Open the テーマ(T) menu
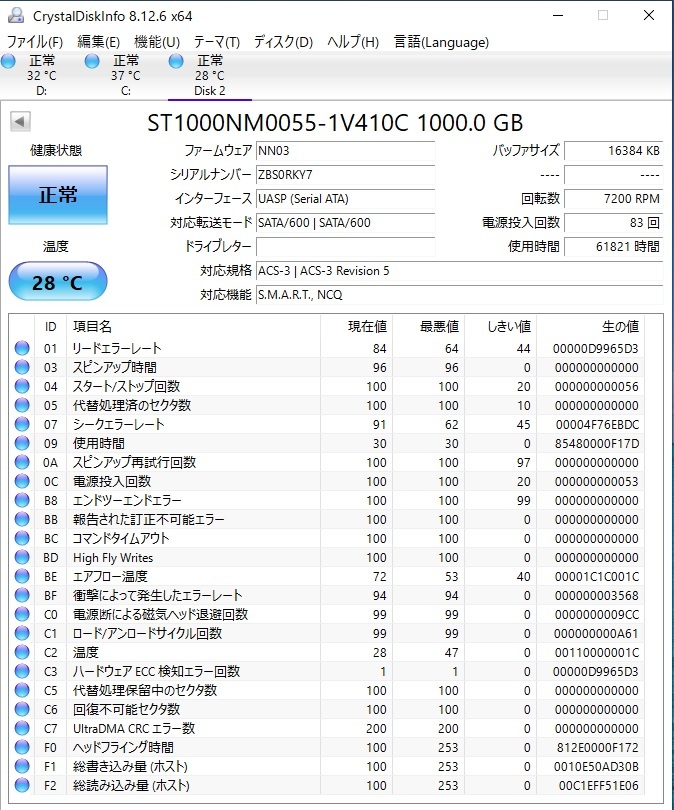 (217, 42)
